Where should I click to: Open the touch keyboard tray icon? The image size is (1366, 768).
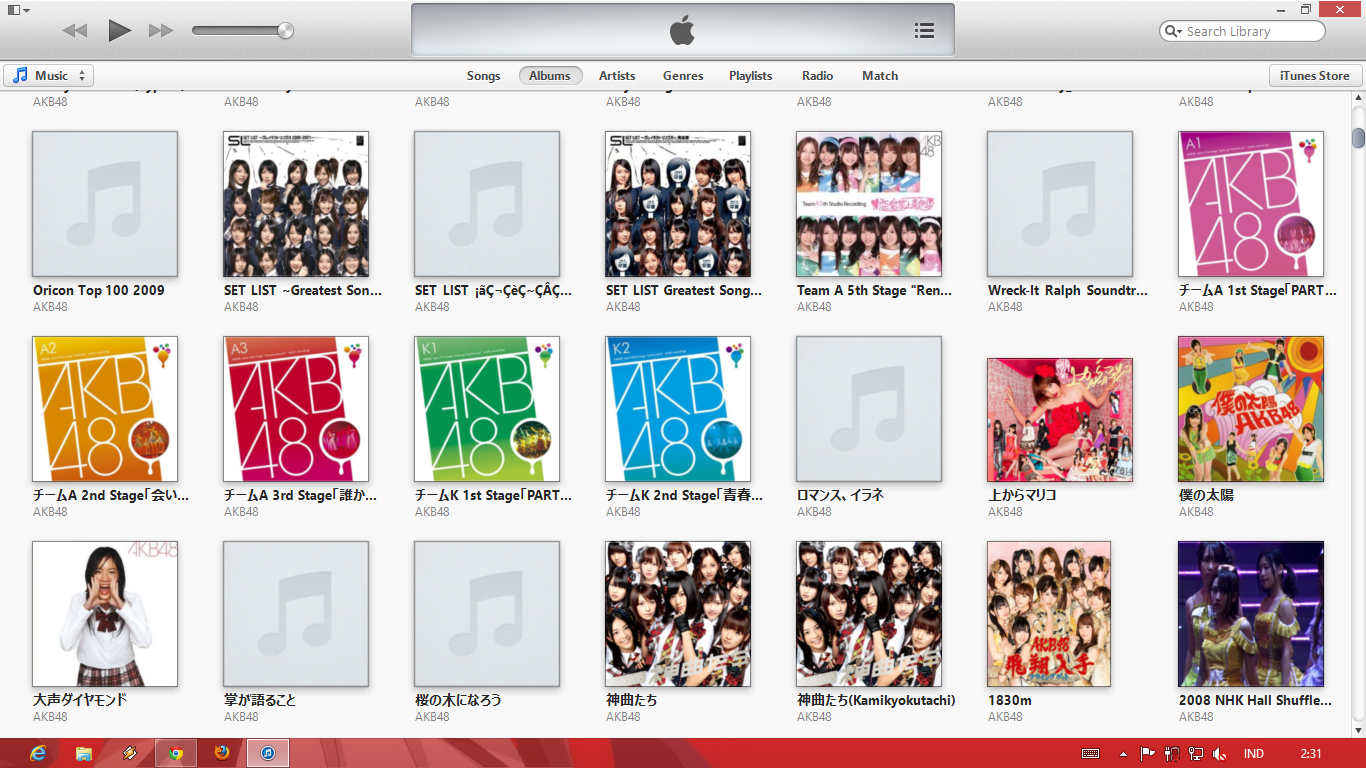click(1092, 754)
